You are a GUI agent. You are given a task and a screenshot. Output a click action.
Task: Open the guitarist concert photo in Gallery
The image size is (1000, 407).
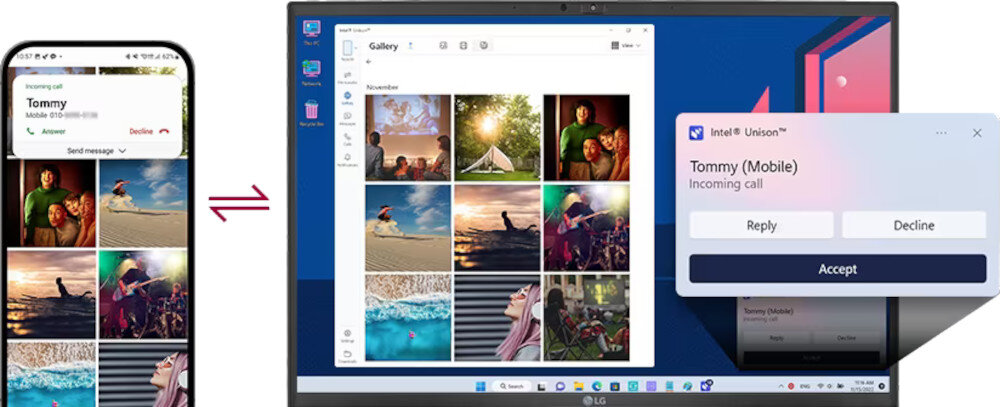586,228
